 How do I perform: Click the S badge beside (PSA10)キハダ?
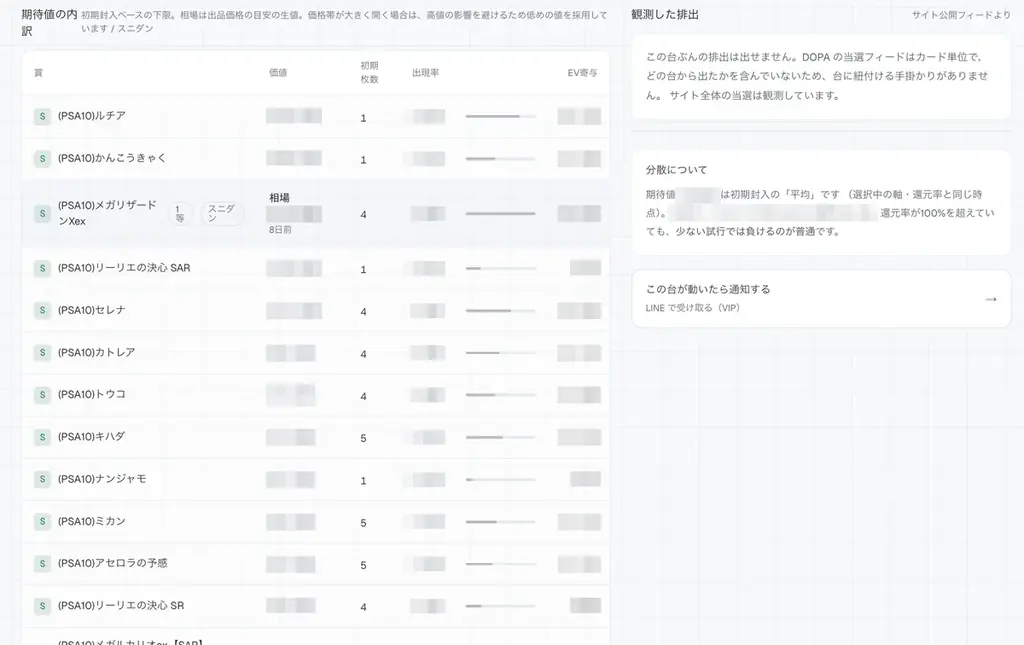click(42, 437)
